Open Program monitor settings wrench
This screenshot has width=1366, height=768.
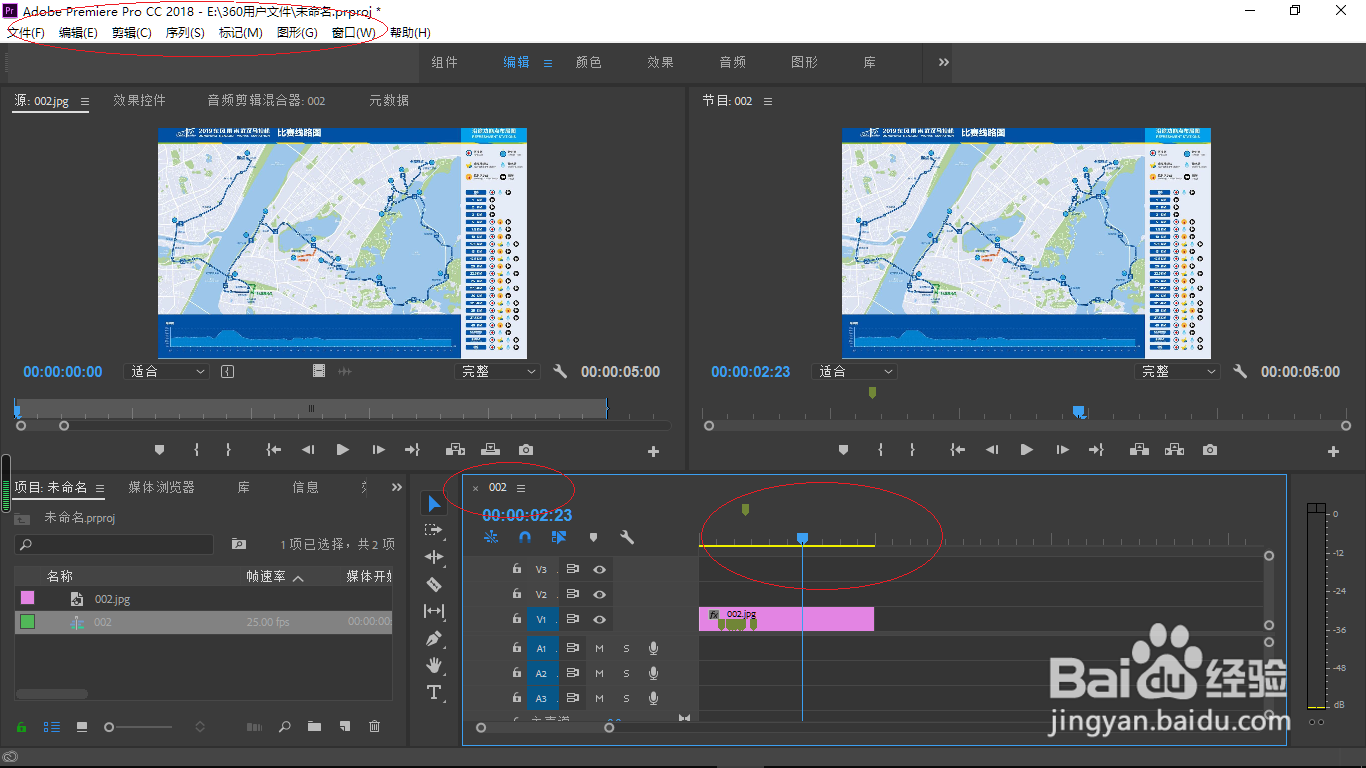(1240, 371)
